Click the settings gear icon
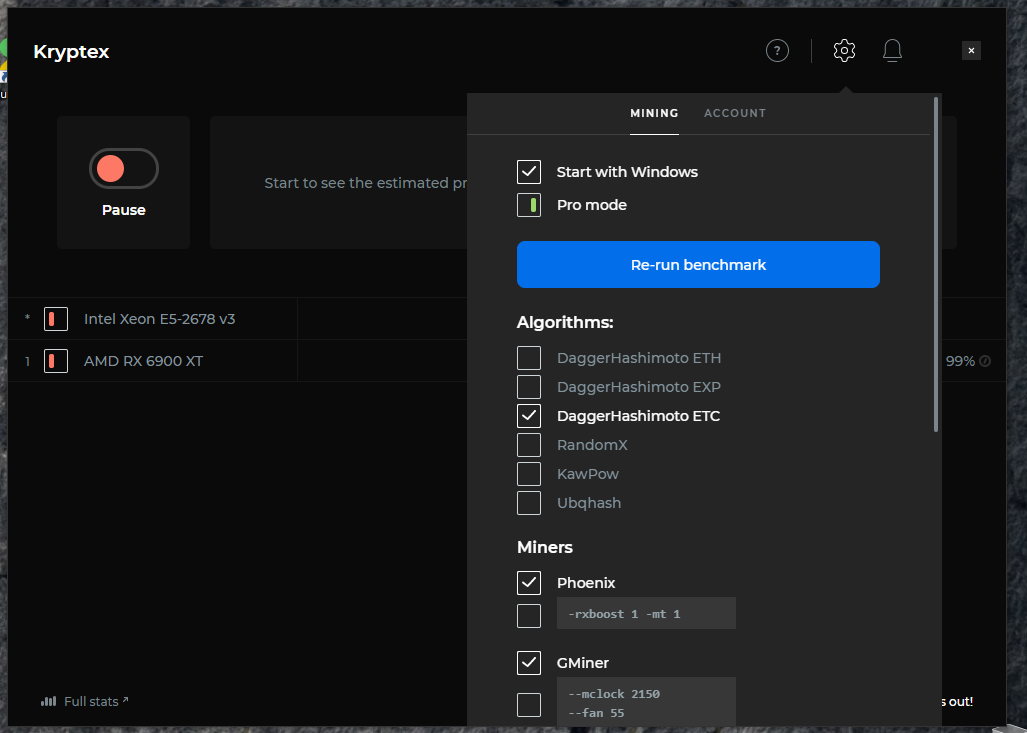 click(x=844, y=50)
